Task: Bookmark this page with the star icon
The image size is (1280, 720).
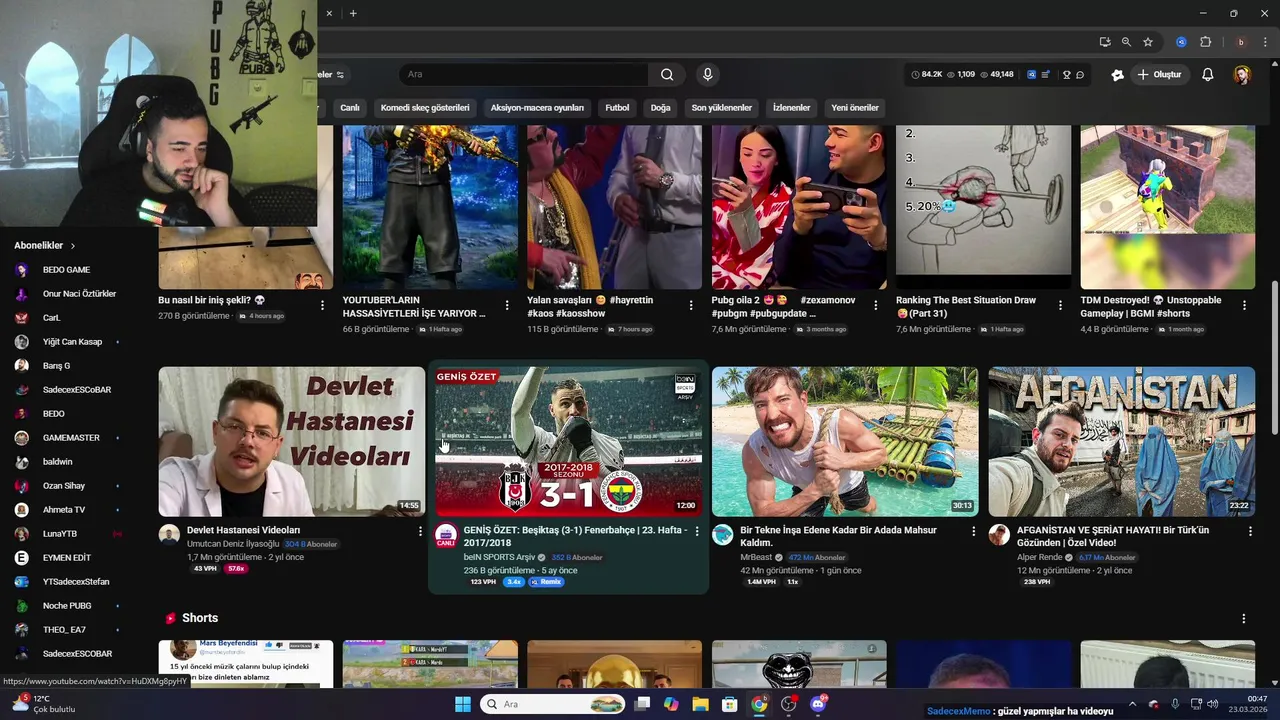Action: pos(1148,42)
